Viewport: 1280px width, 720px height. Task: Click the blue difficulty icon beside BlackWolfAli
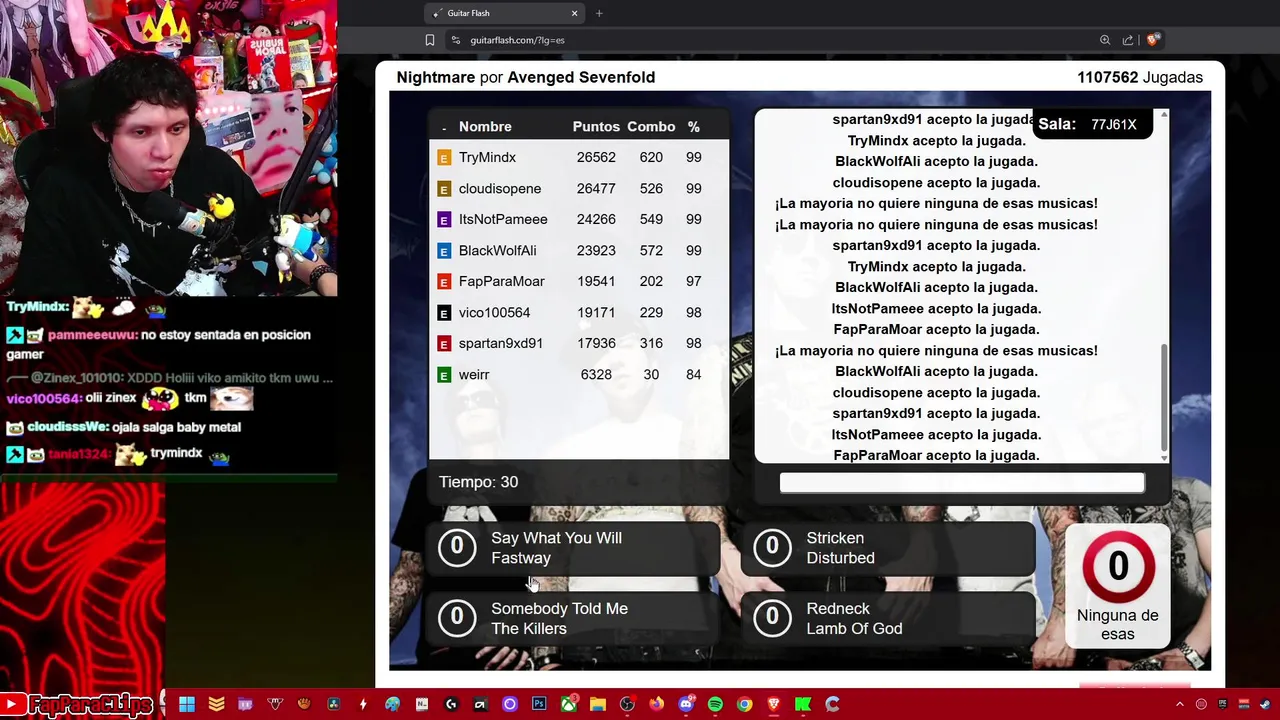[x=445, y=251]
